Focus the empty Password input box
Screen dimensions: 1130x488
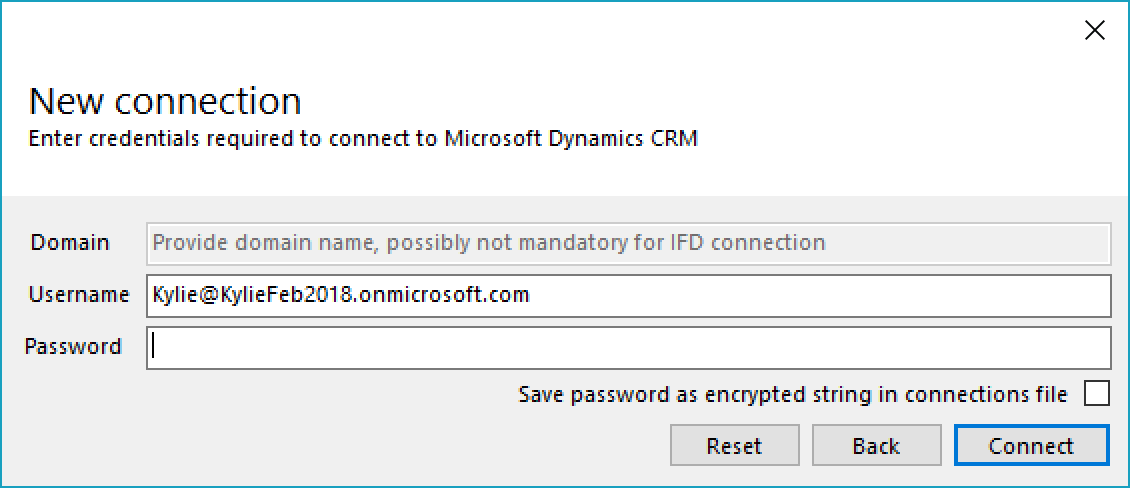(630, 347)
